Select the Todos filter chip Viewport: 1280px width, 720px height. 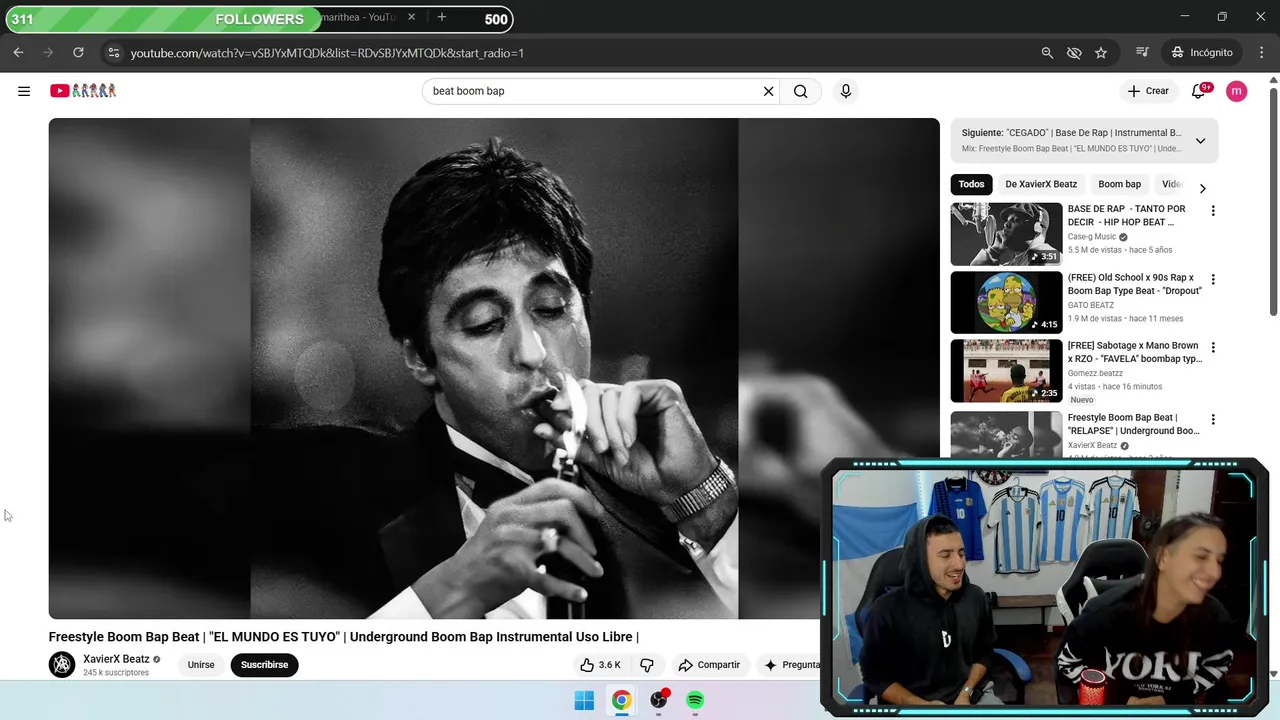pos(971,184)
